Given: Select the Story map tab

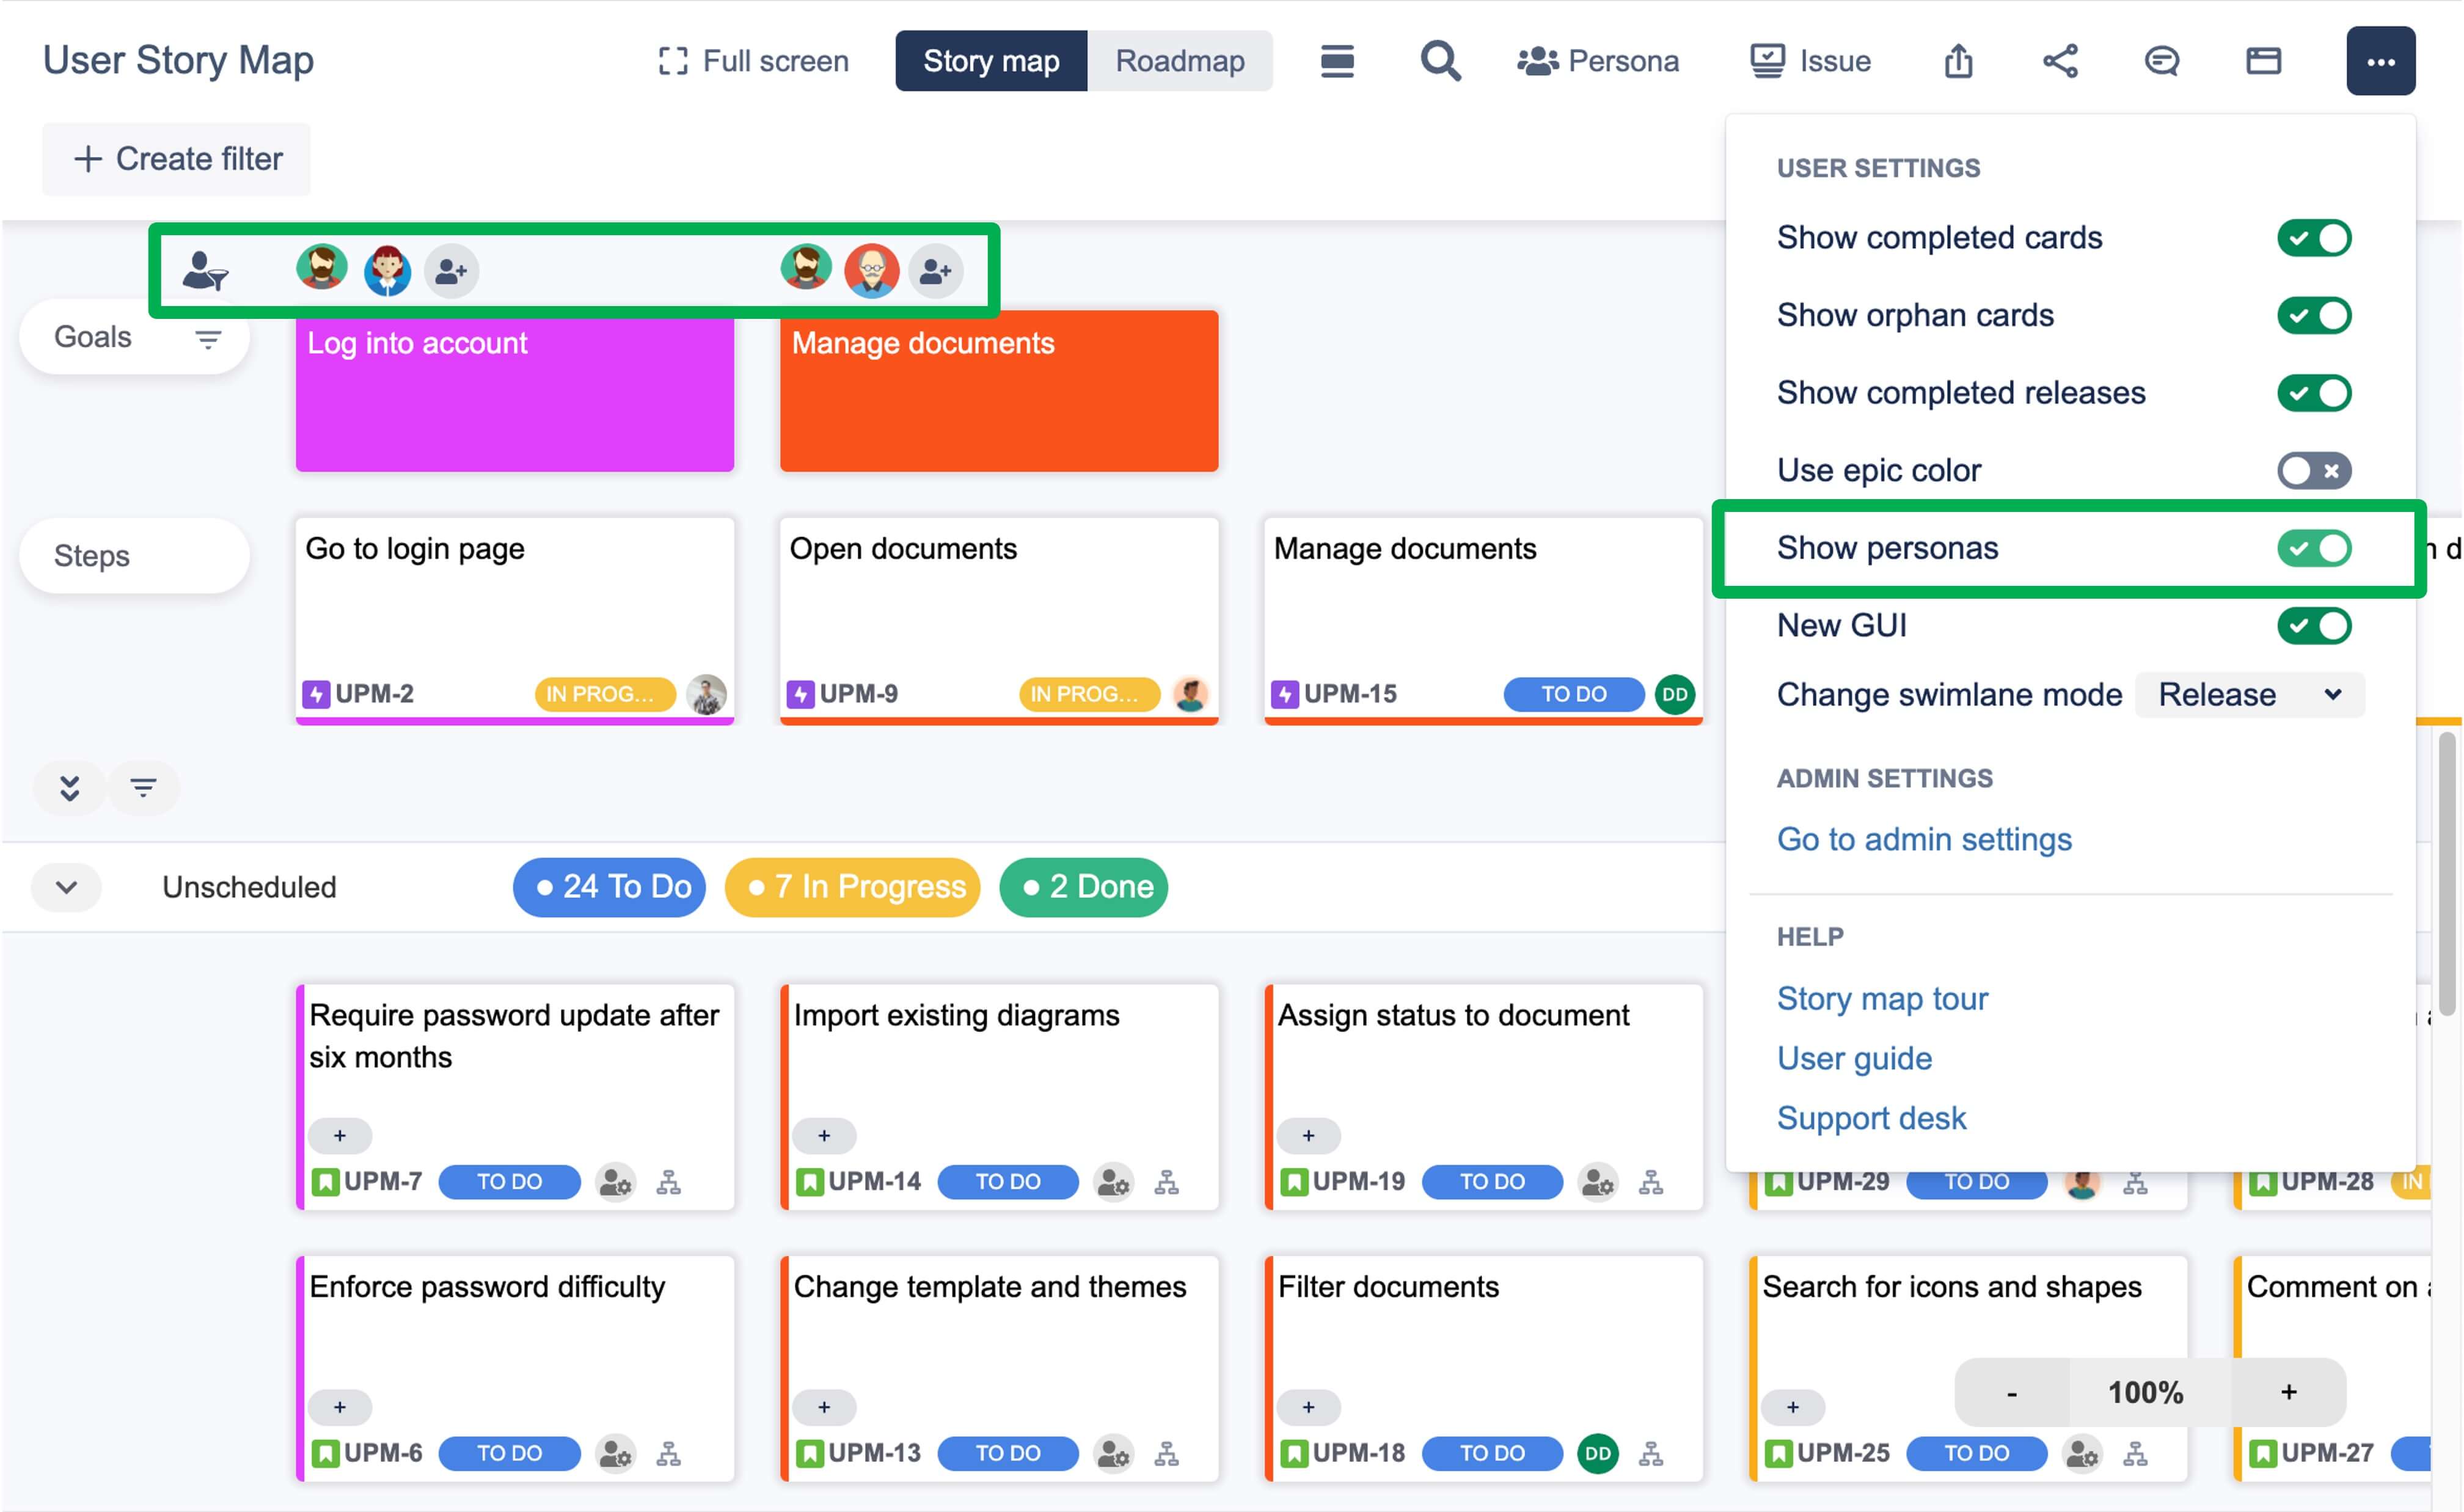Looking at the screenshot, I should pos(990,61).
